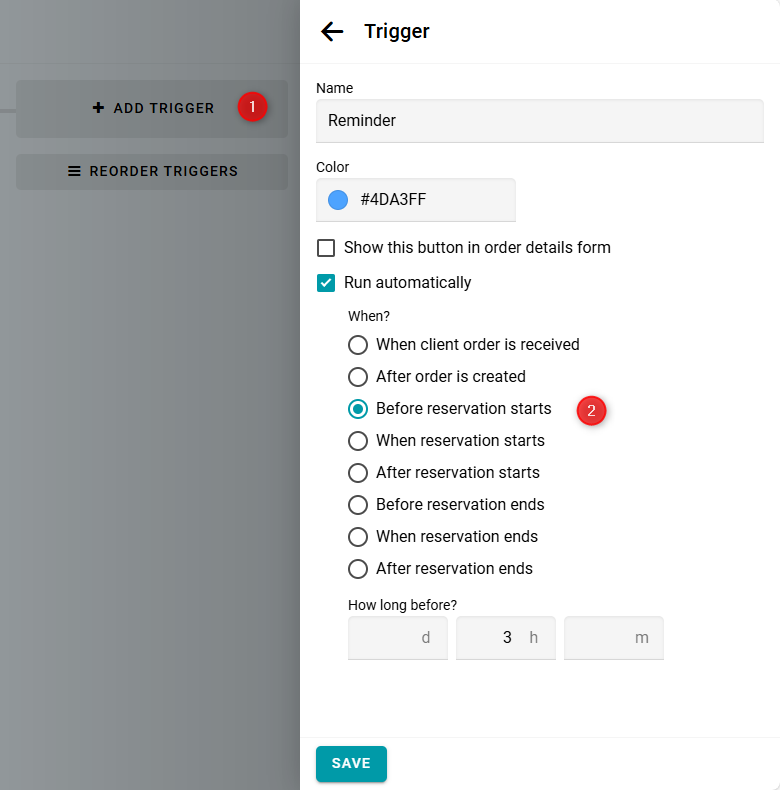
Task: Choose 'Before reservation ends' option
Action: click(358, 505)
